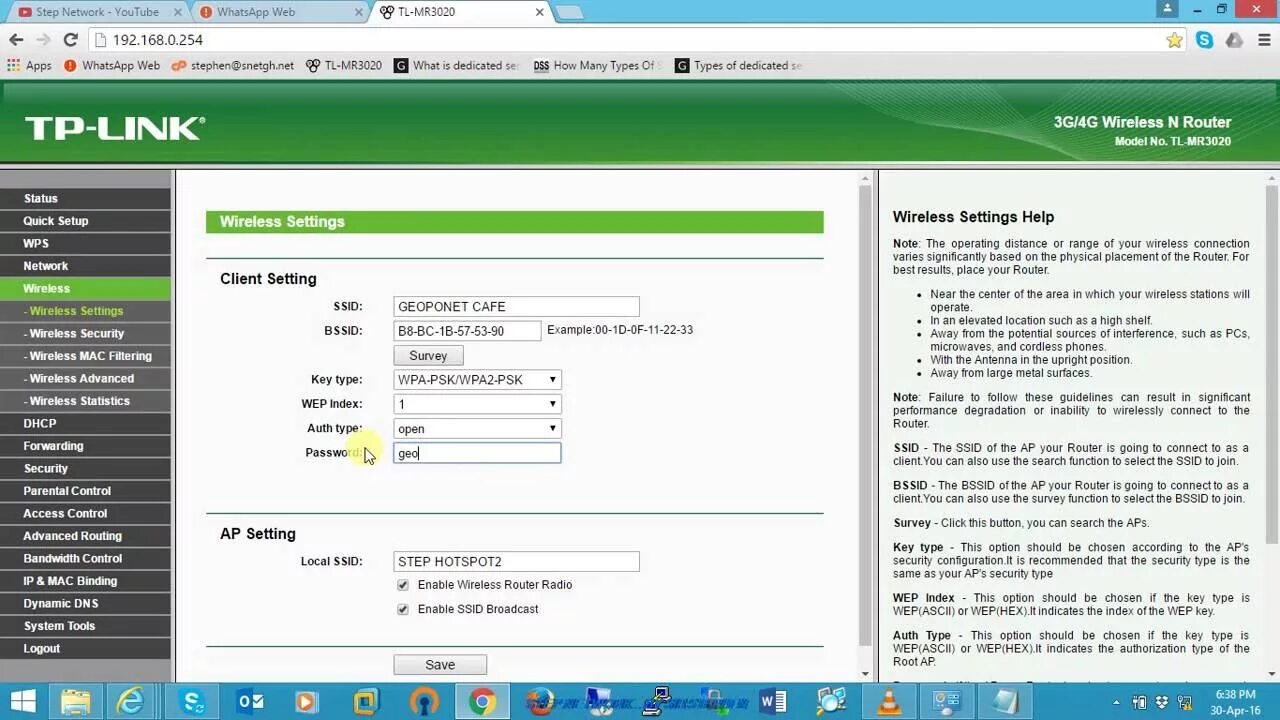The width and height of the screenshot is (1280, 720).
Task: Expand the WEP Index dropdown
Action: pos(477,404)
